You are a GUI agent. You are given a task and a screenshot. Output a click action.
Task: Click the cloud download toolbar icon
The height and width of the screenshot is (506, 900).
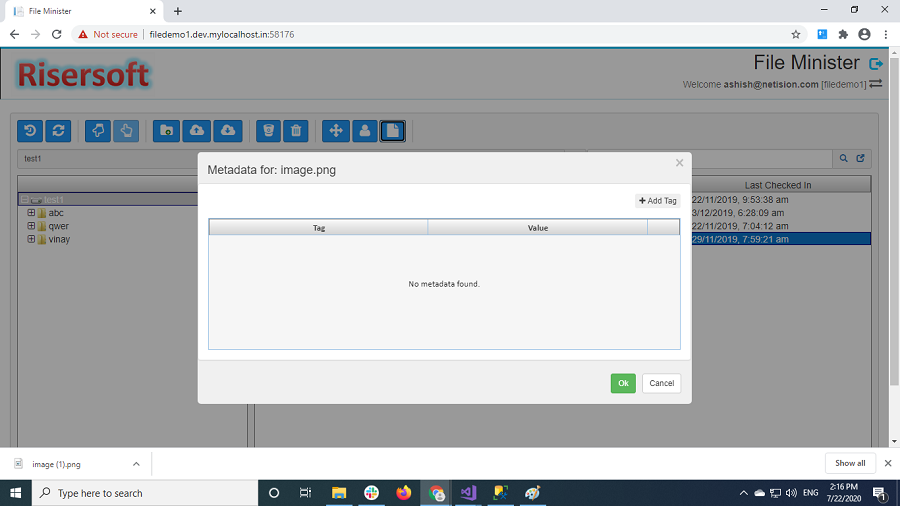(x=227, y=131)
